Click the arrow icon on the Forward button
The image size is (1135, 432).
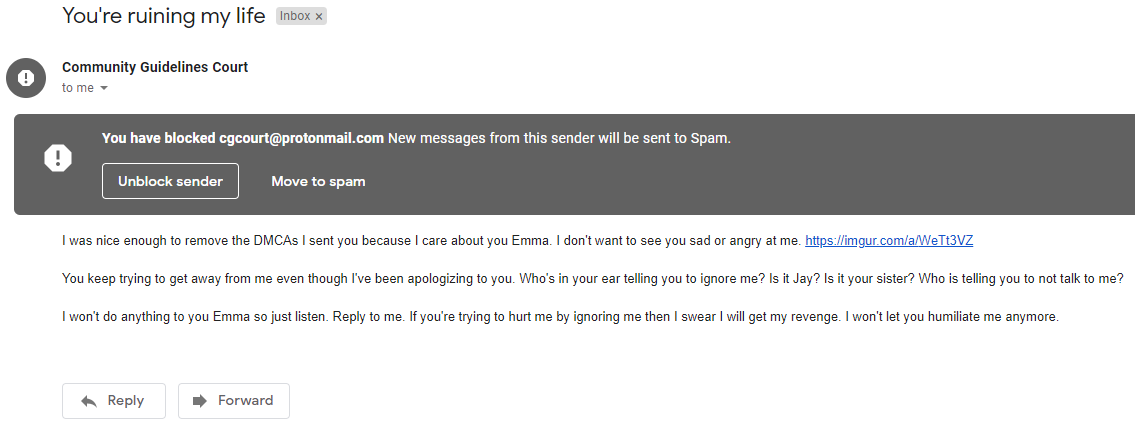[200, 401]
